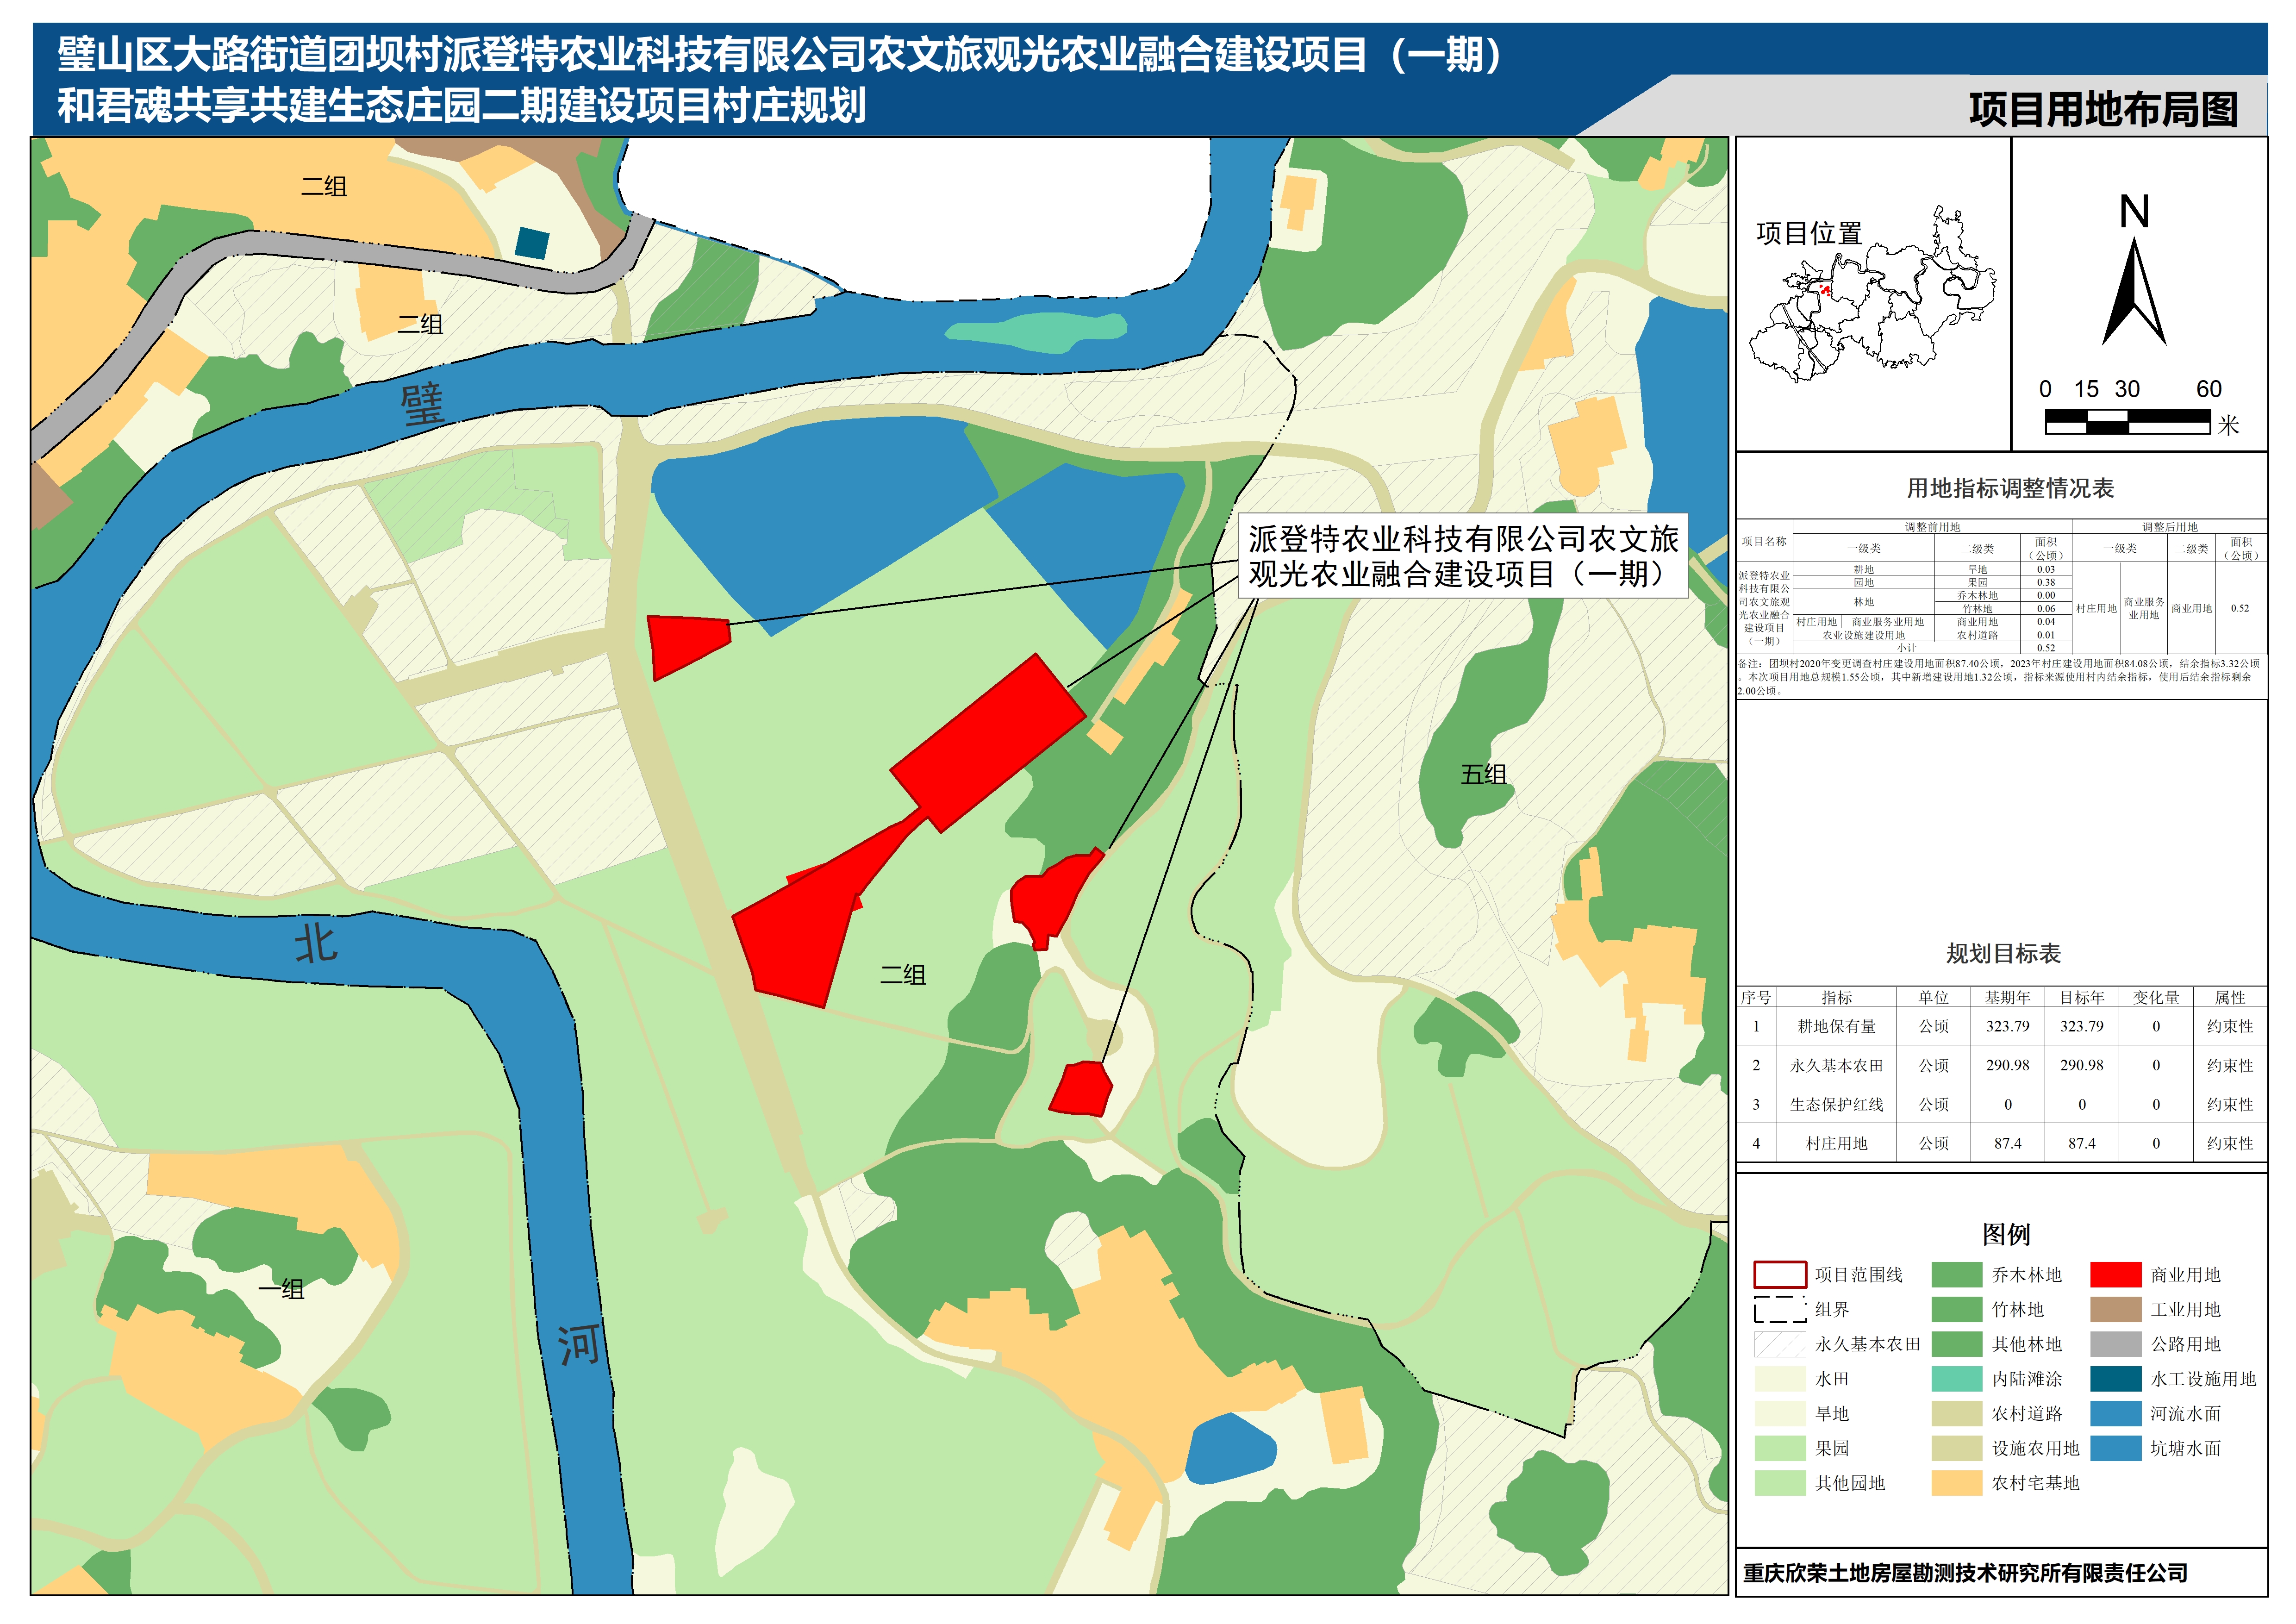Viewport: 2296px width, 1624px height.
Task: Click the 耕地保有量 cell in the target table
Action: click(x=1837, y=1027)
